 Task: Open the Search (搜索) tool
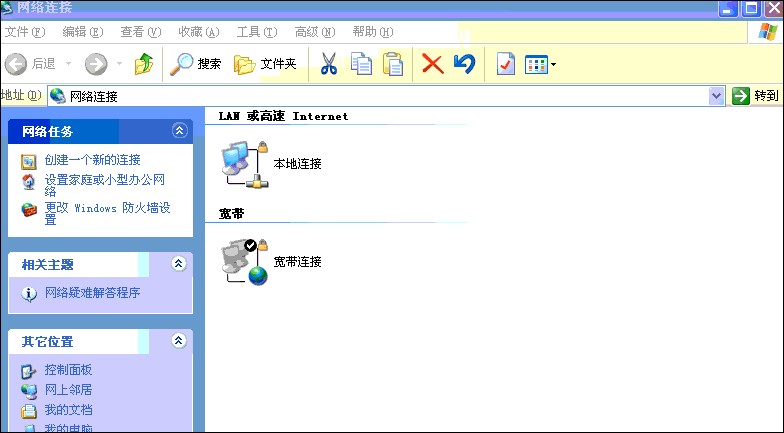point(196,64)
